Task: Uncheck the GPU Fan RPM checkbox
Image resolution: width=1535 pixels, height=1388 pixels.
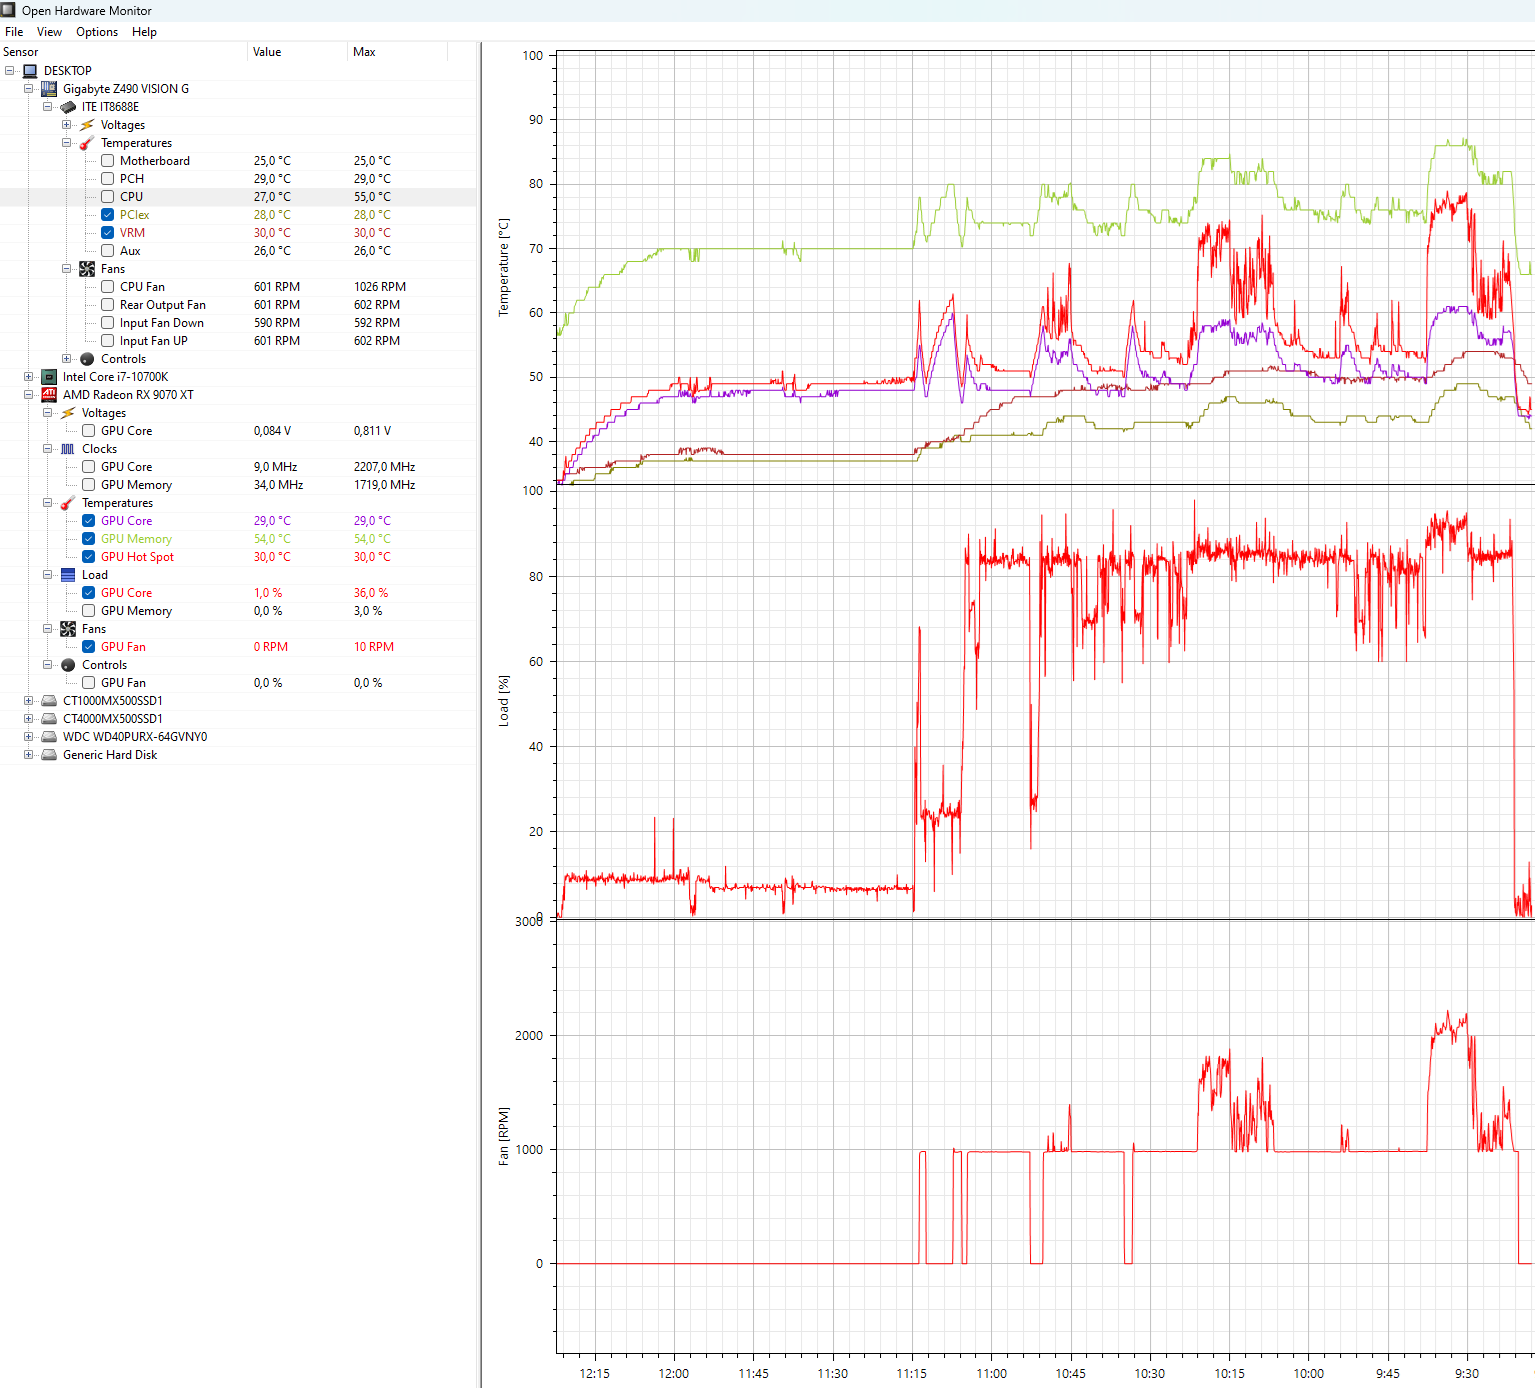Action: coord(88,647)
